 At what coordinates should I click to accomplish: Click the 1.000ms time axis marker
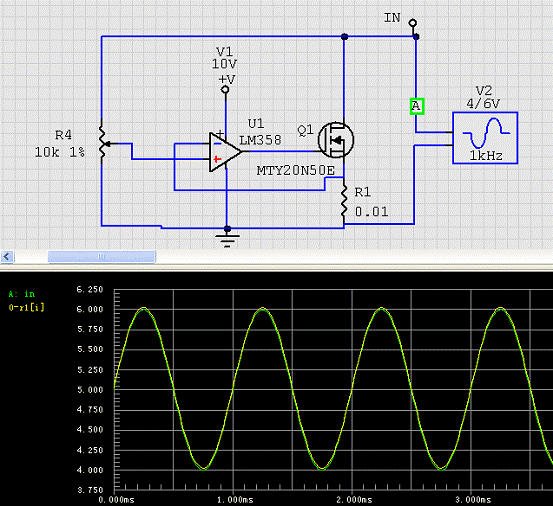(235, 500)
